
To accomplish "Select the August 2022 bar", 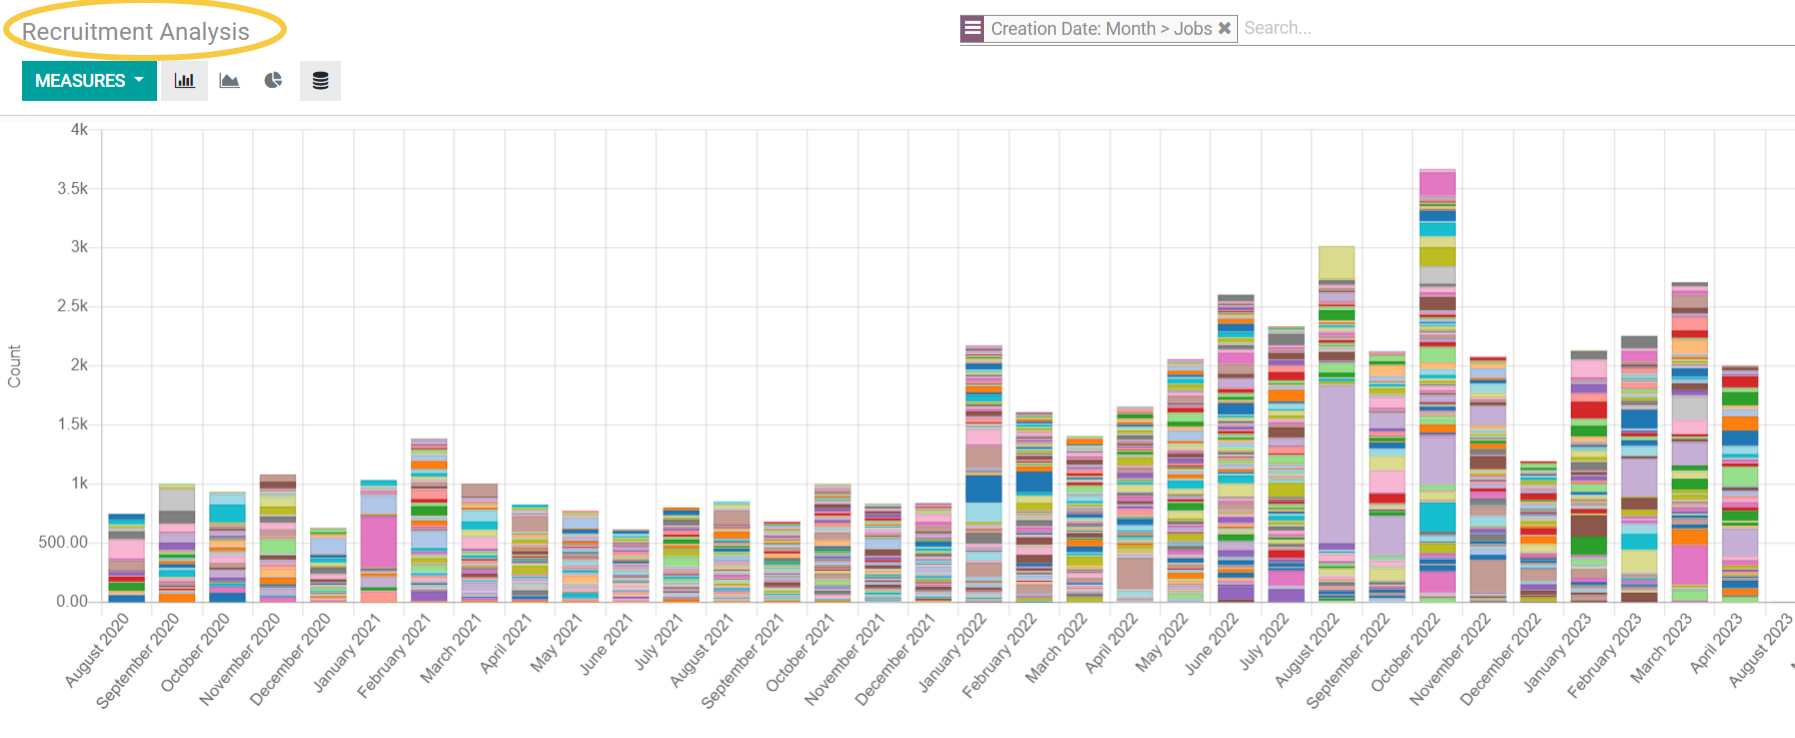I will [x=1337, y=424].
